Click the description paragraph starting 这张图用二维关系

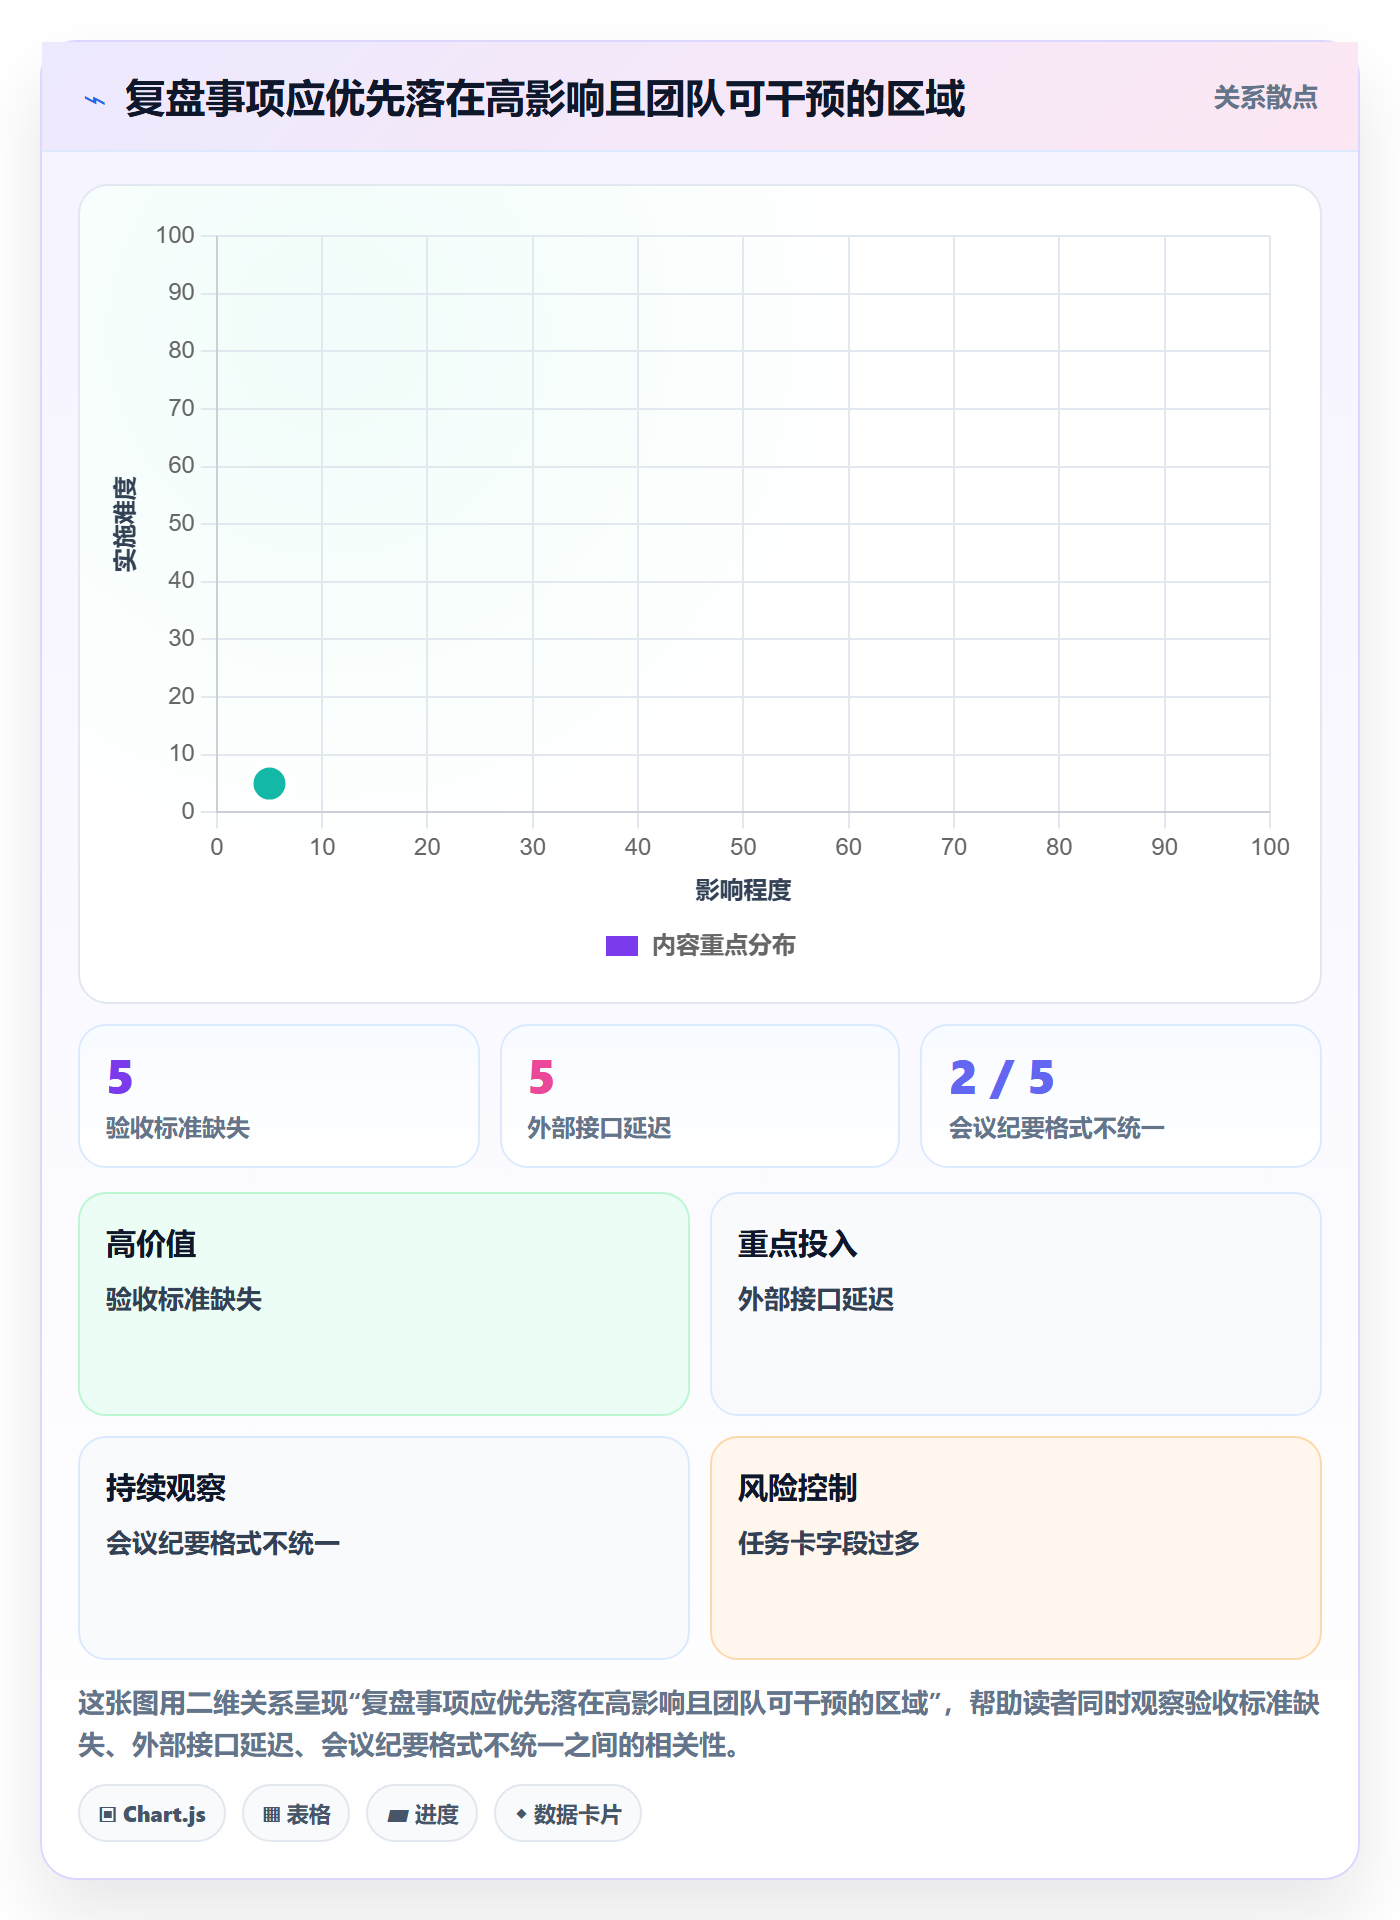[x=699, y=1724]
